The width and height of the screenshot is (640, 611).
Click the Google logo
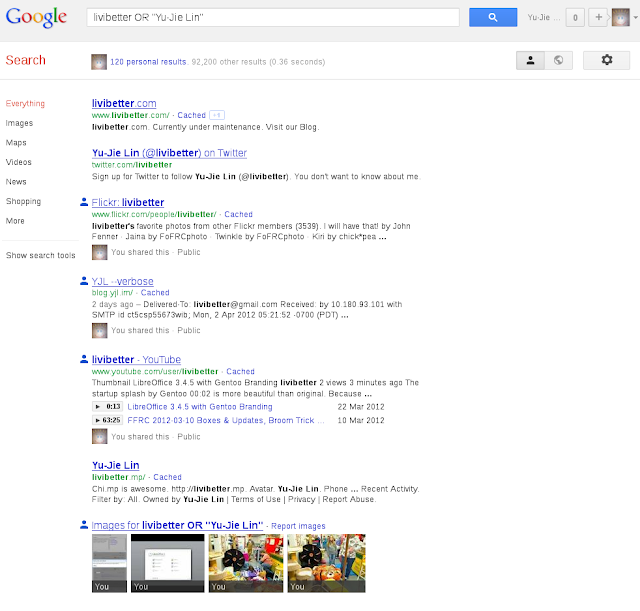[x=36, y=18]
